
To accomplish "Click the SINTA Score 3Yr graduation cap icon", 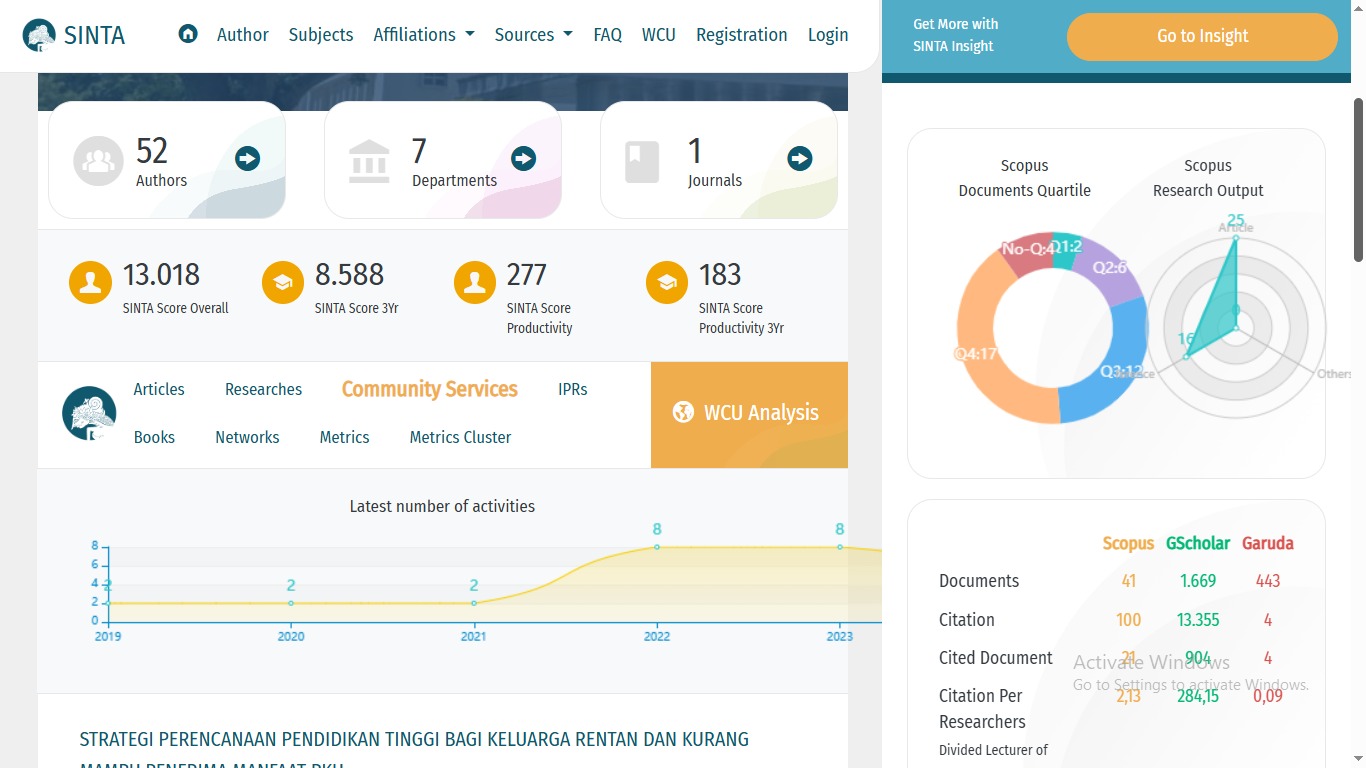I will (282, 283).
